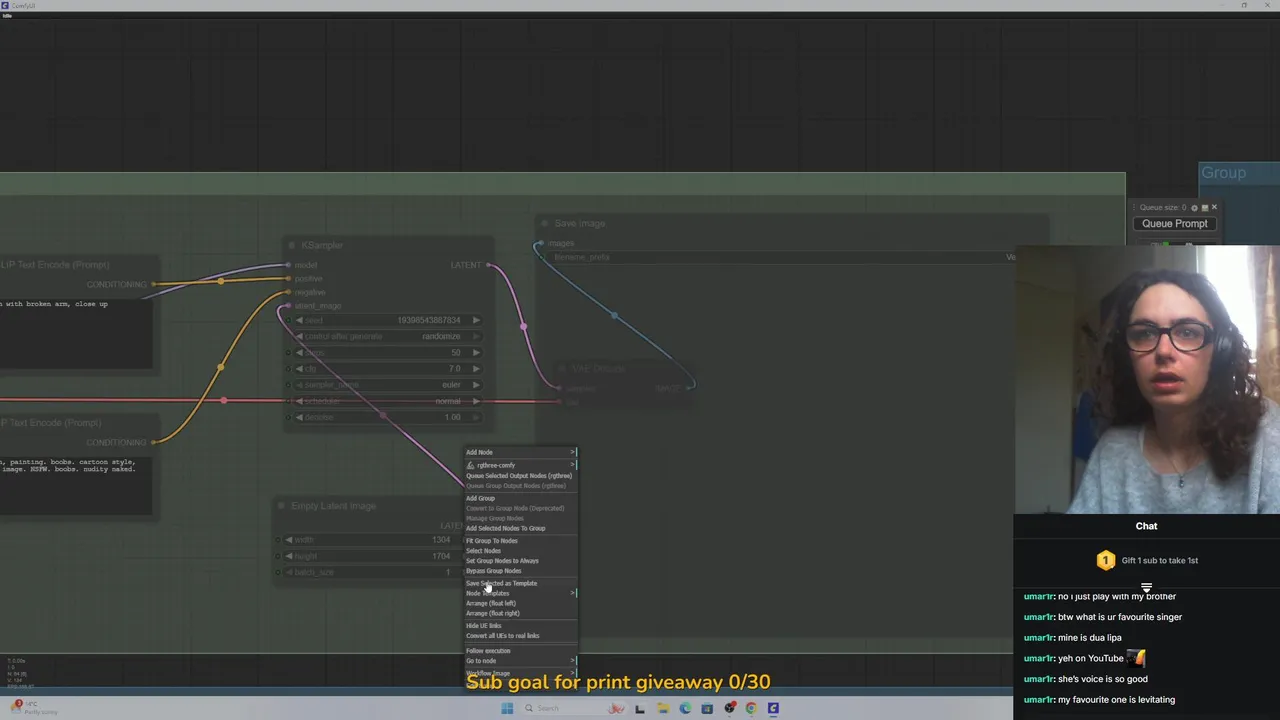Open the Go to node submenu
Screen dimensions: 1280x720
click(x=521, y=661)
